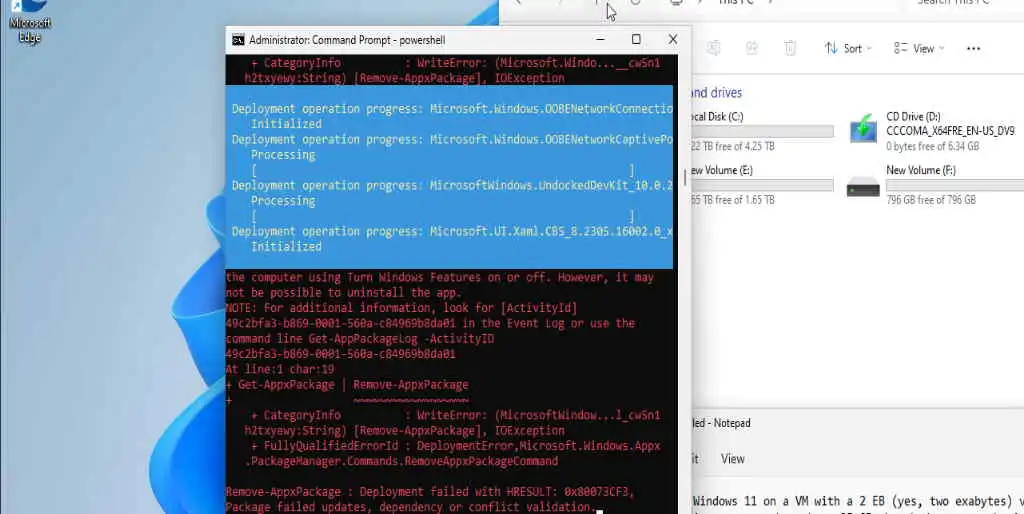The width and height of the screenshot is (1024, 514).
Task: Select the New Volume (E:) label
Action: click(722, 170)
